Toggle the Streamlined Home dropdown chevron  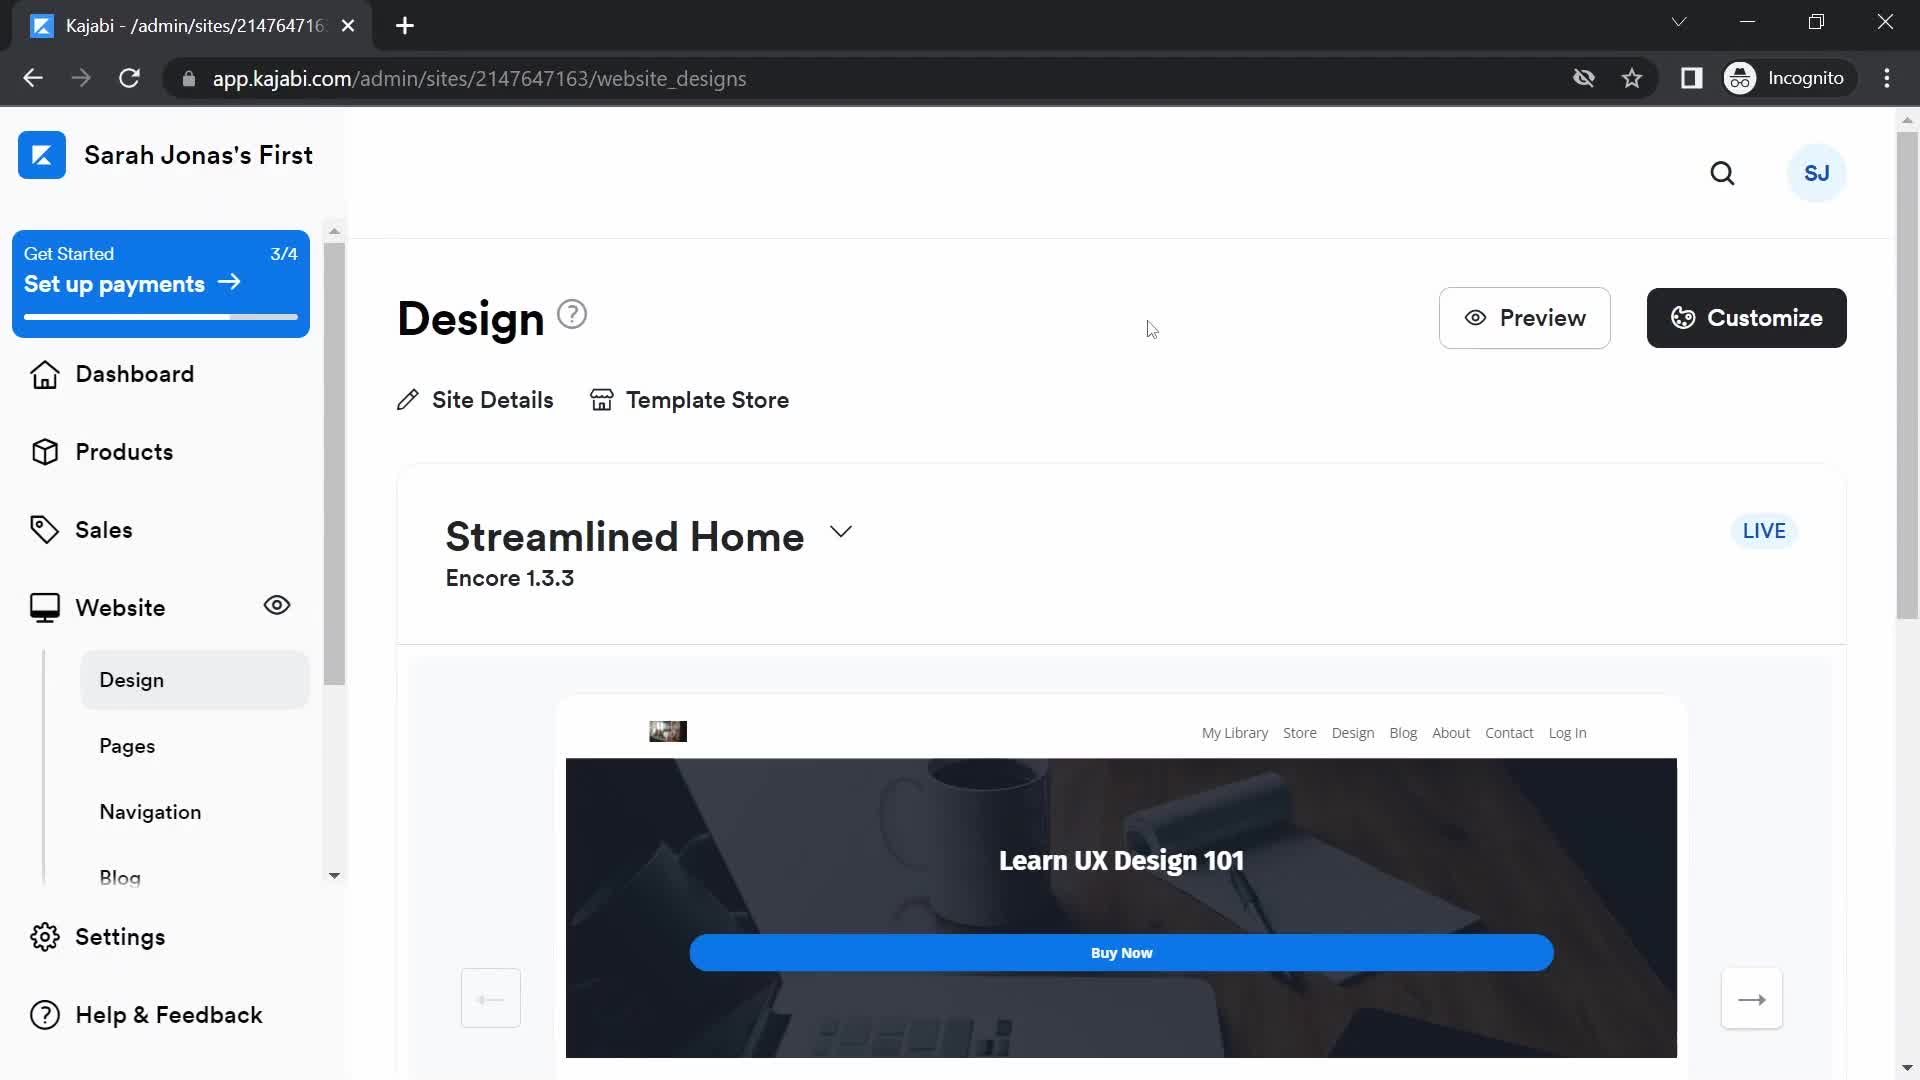pyautogui.click(x=841, y=533)
